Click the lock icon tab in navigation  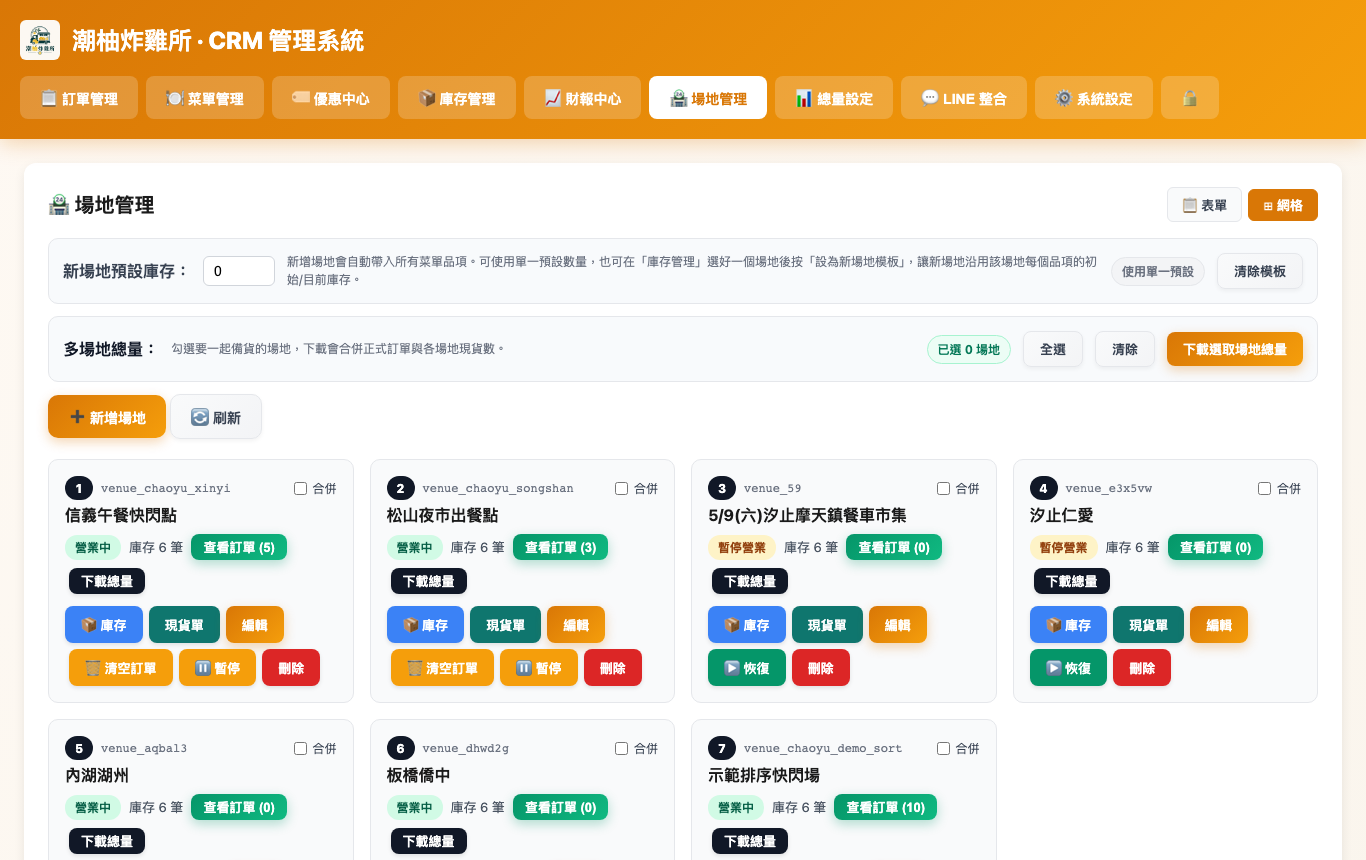1190,98
